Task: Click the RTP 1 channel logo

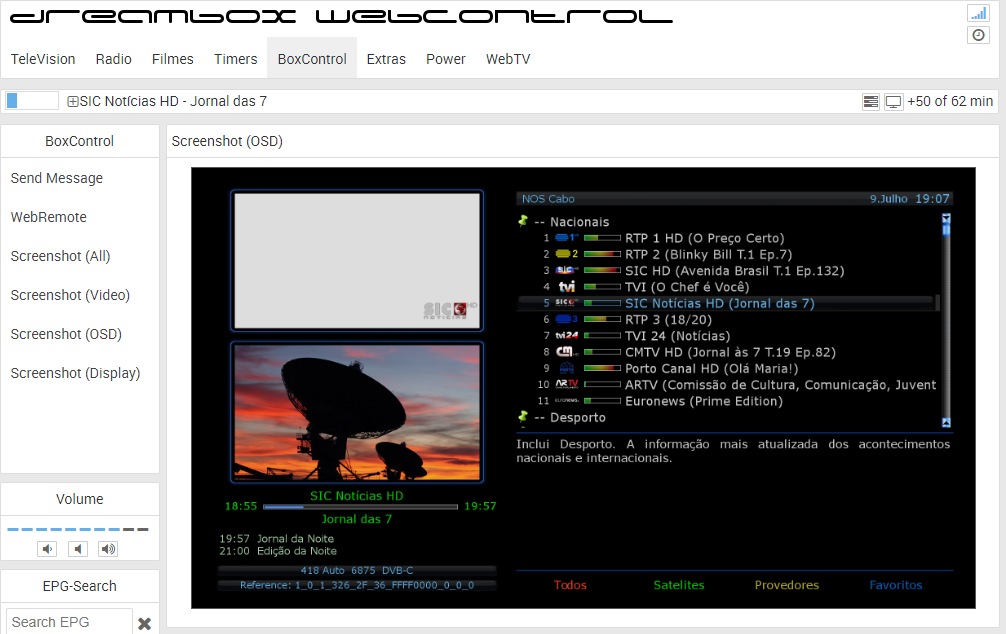Action: coord(567,238)
